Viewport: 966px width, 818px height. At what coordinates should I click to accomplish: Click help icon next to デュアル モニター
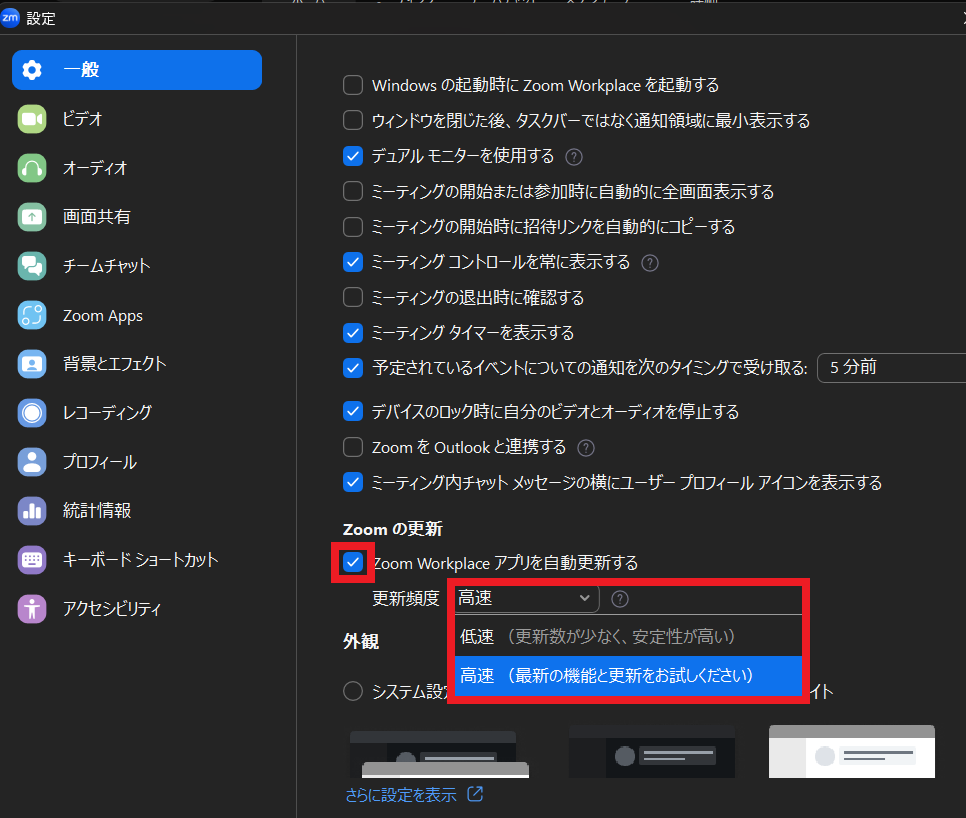(x=574, y=157)
